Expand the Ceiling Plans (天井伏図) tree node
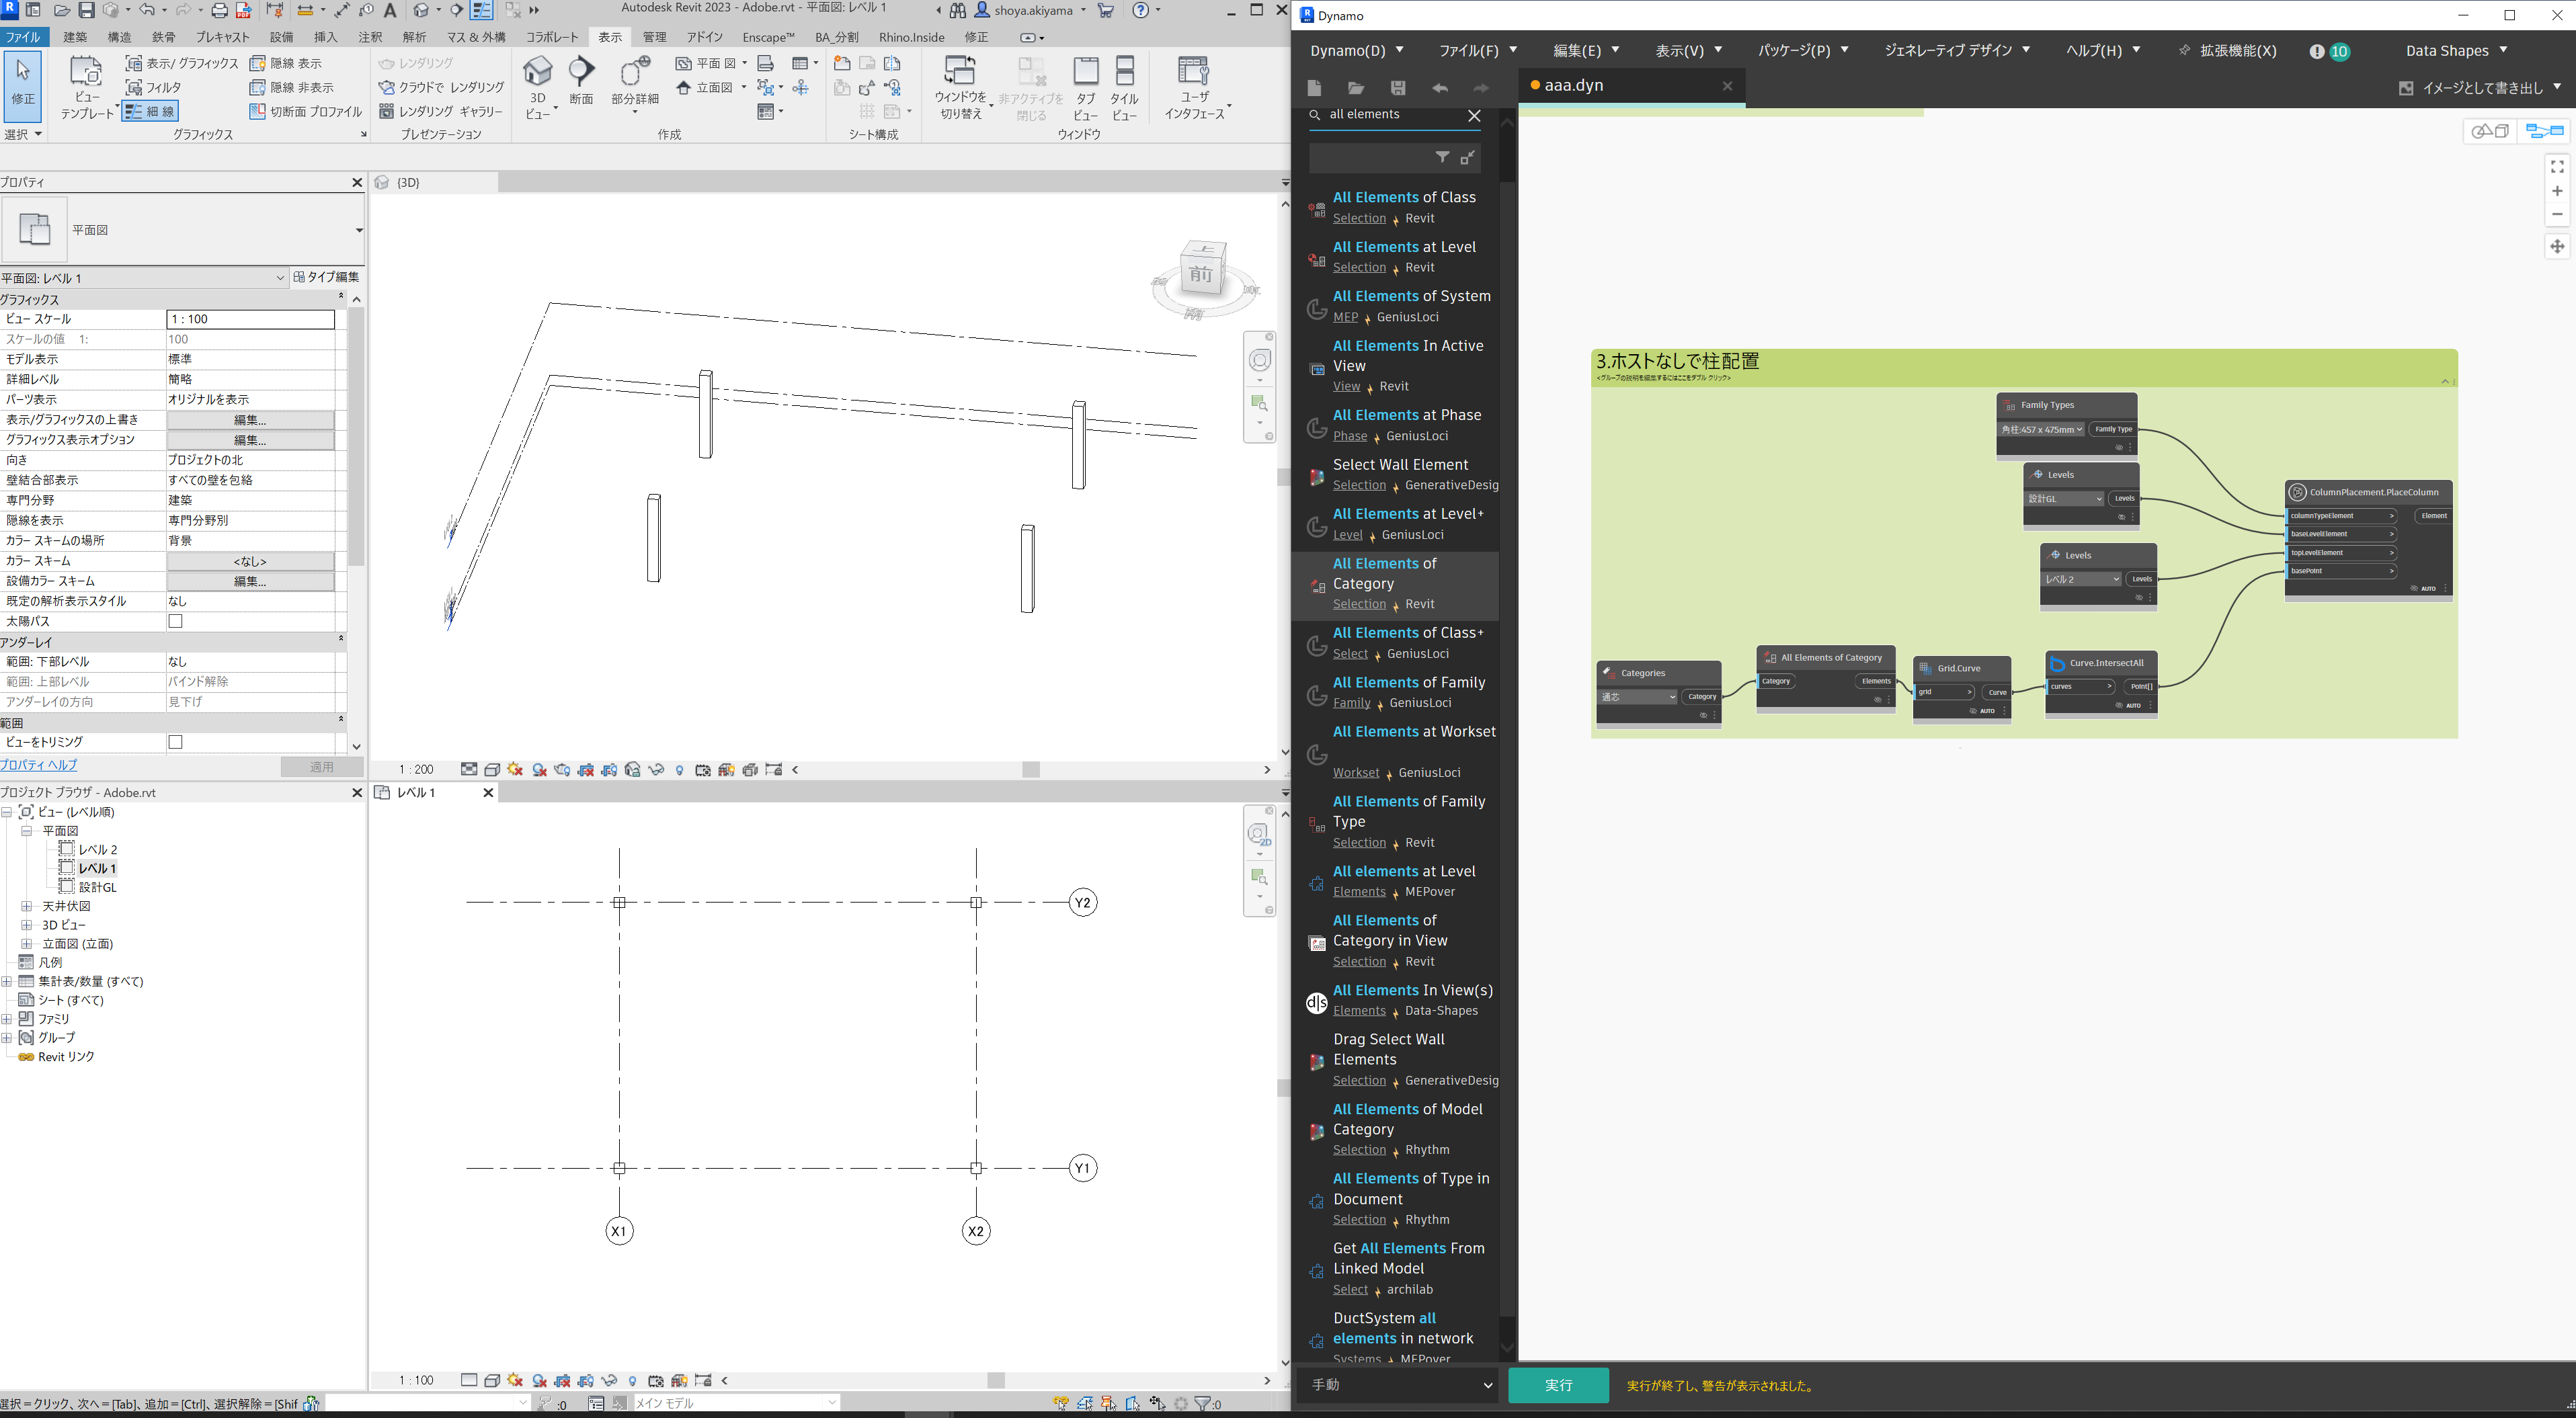Image resolution: width=2576 pixels, height=1418 pixels. coord(27,906)
